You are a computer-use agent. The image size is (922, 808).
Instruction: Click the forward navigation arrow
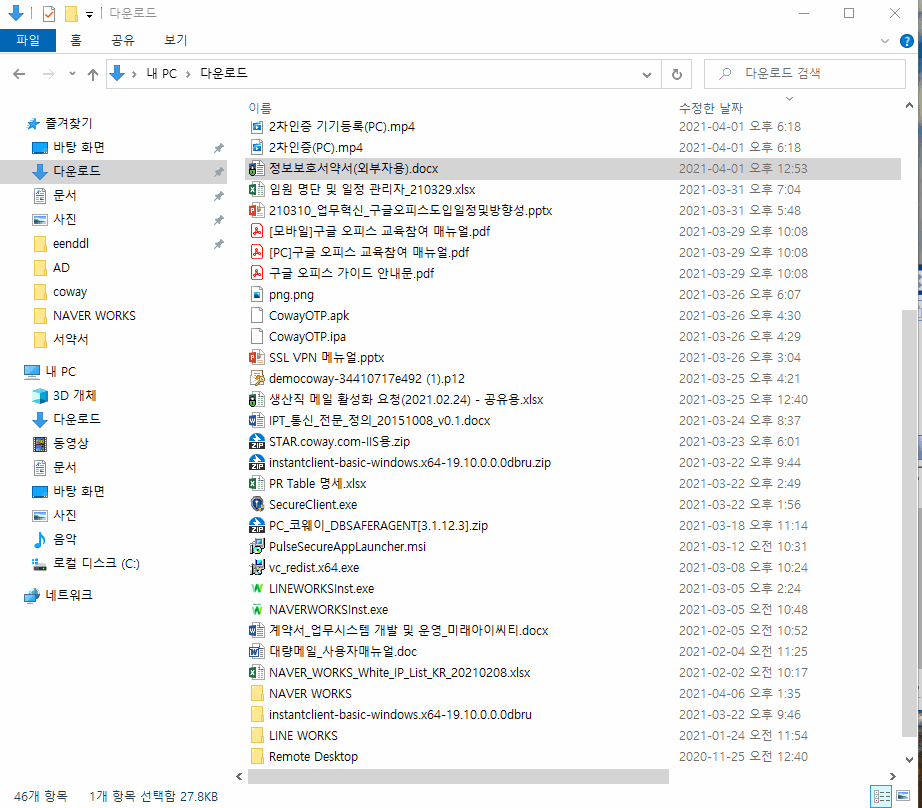click(49, 74)
